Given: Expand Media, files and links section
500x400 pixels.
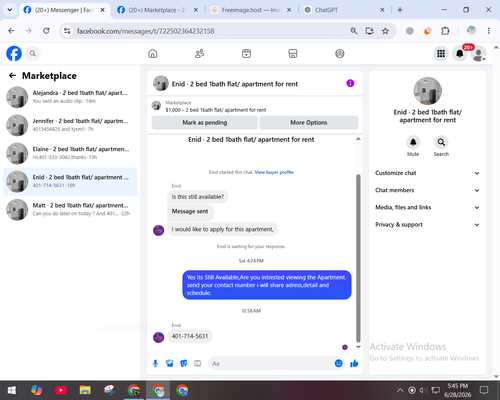Looking at the screenshot, I should (x=428, y=207).
